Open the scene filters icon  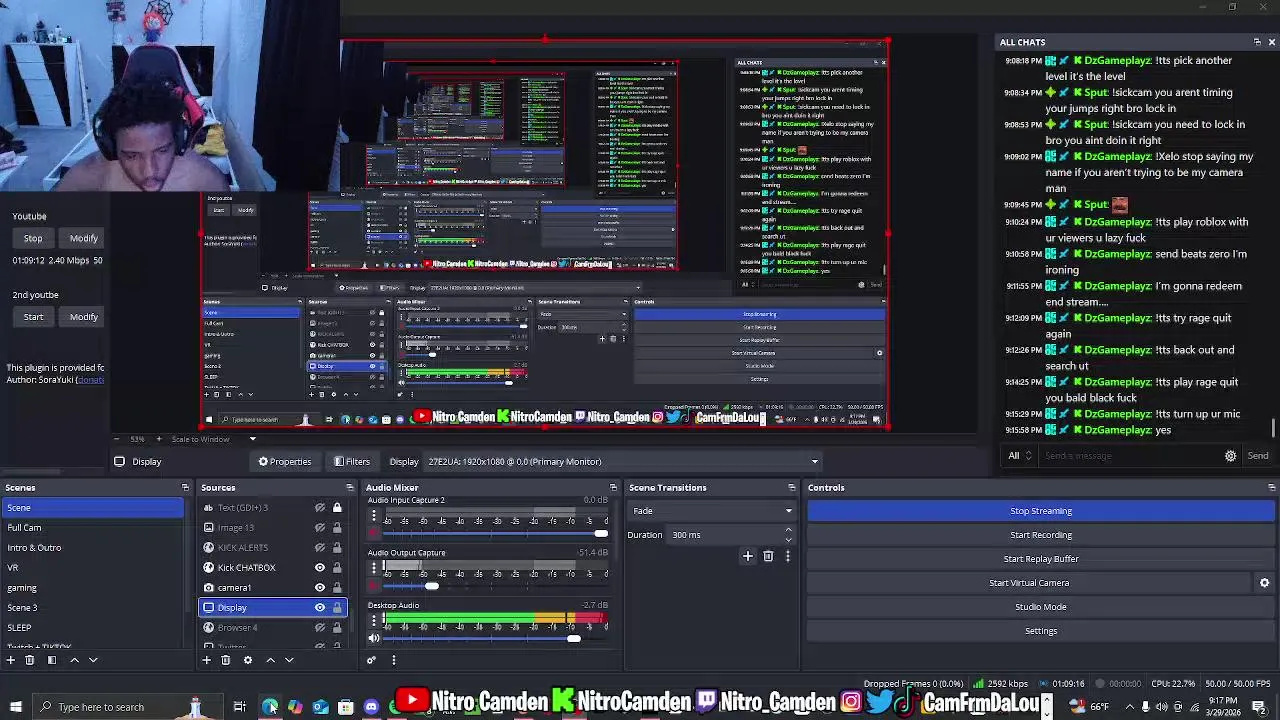point(52,660)
